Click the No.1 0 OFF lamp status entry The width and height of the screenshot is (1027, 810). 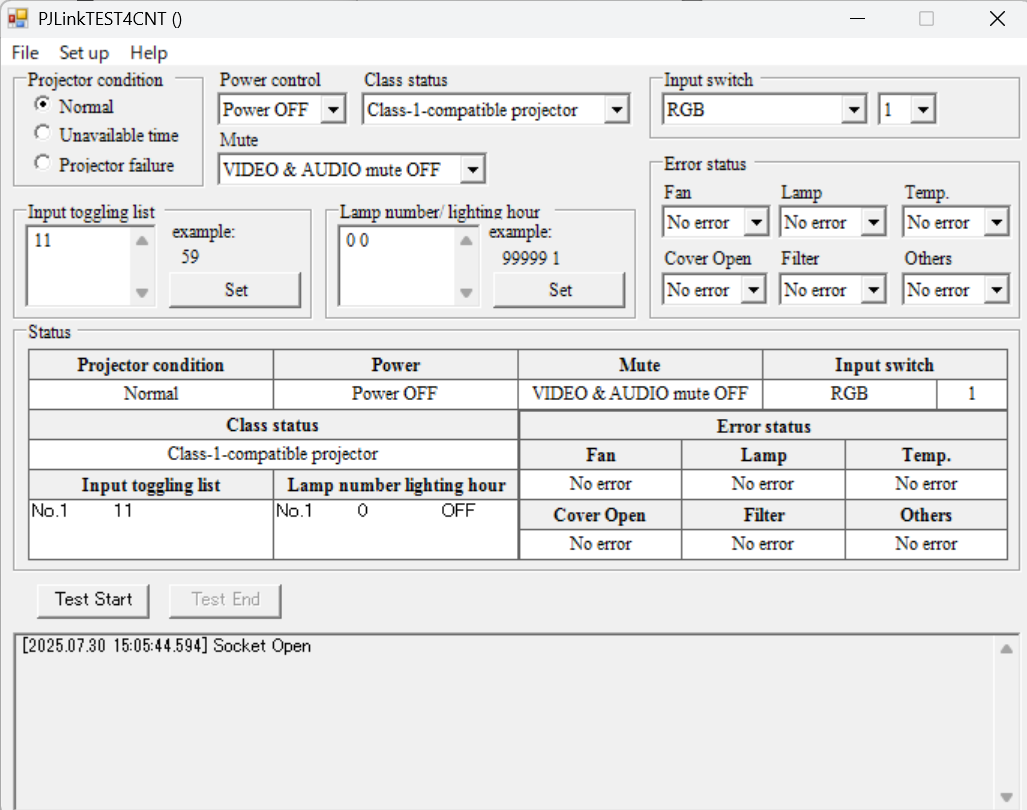[375, 511]
